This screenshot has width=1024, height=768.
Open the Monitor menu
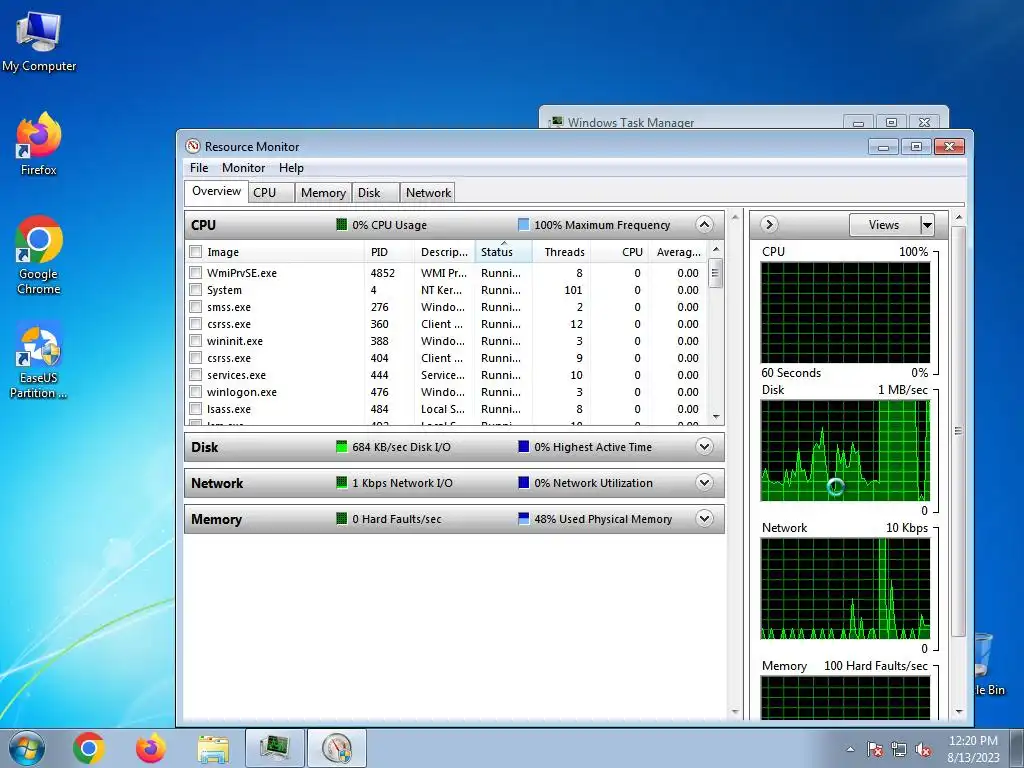click(x=244, y=168)
